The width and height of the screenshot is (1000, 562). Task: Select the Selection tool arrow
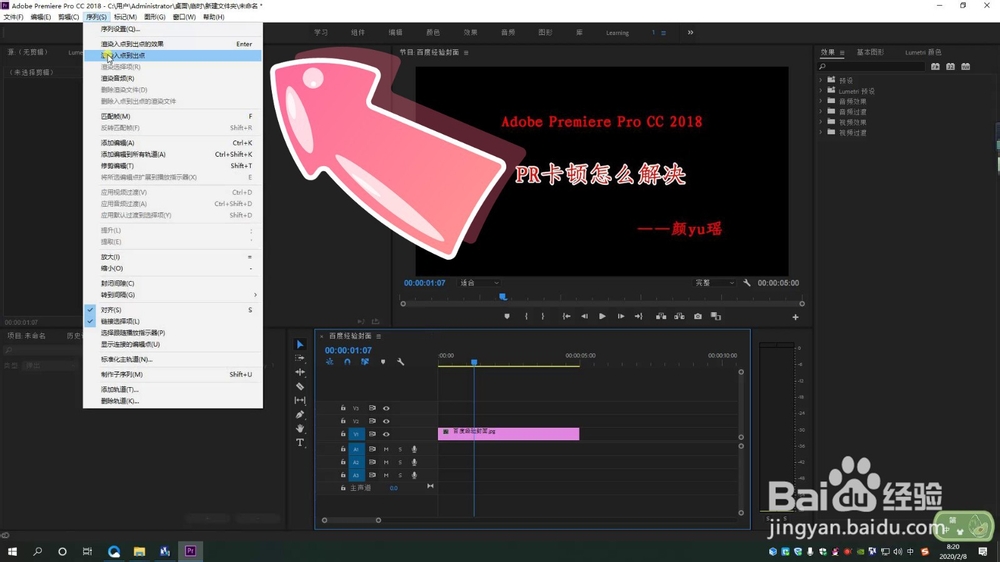point(300,344)
